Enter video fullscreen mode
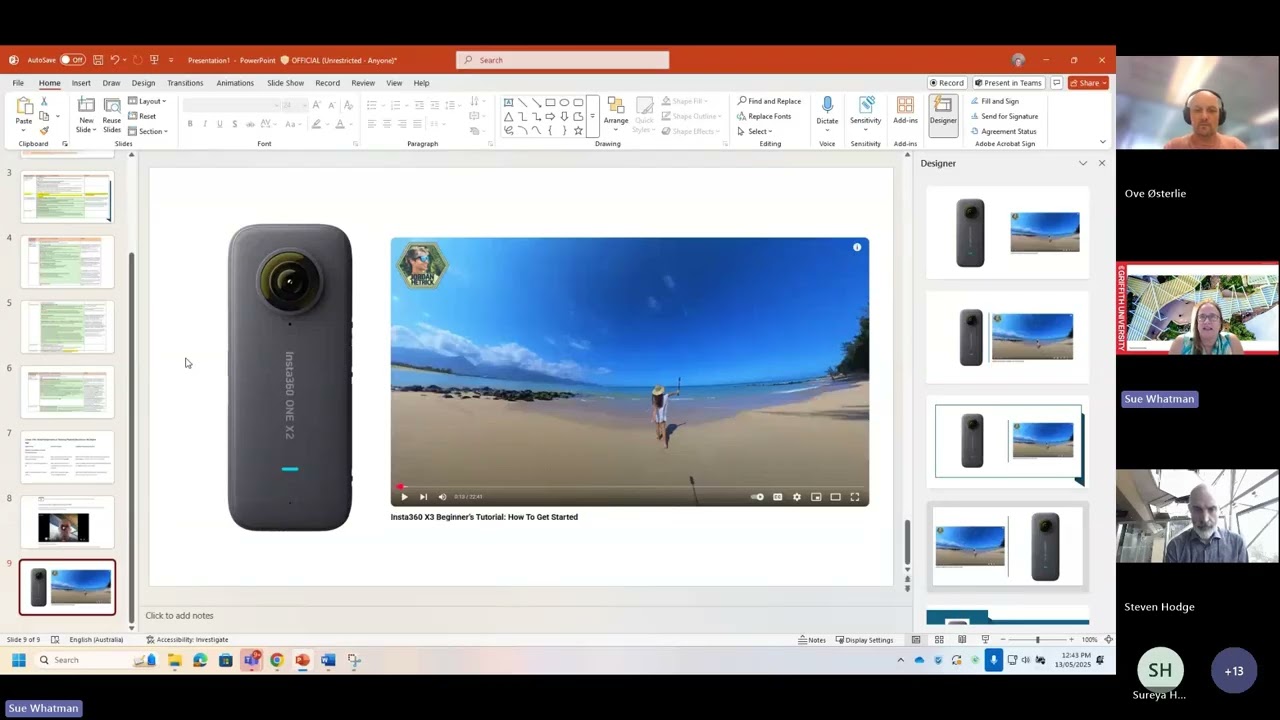 click(x=855, y=497)
